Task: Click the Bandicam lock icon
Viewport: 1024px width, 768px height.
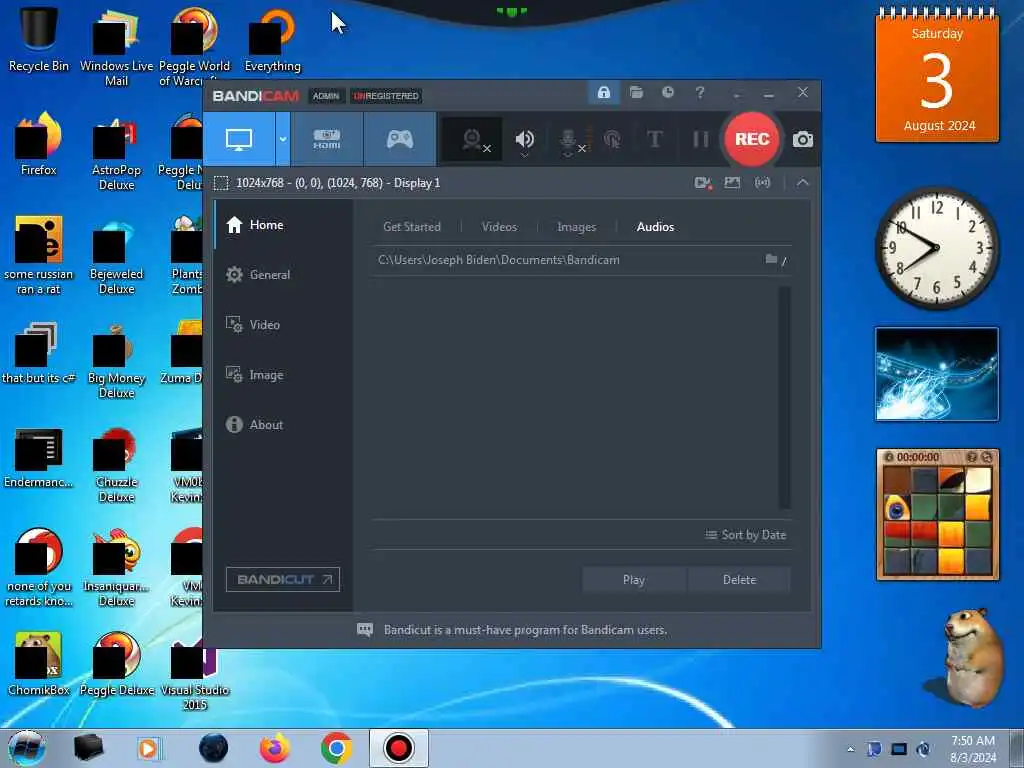Action: coord(603,93)
